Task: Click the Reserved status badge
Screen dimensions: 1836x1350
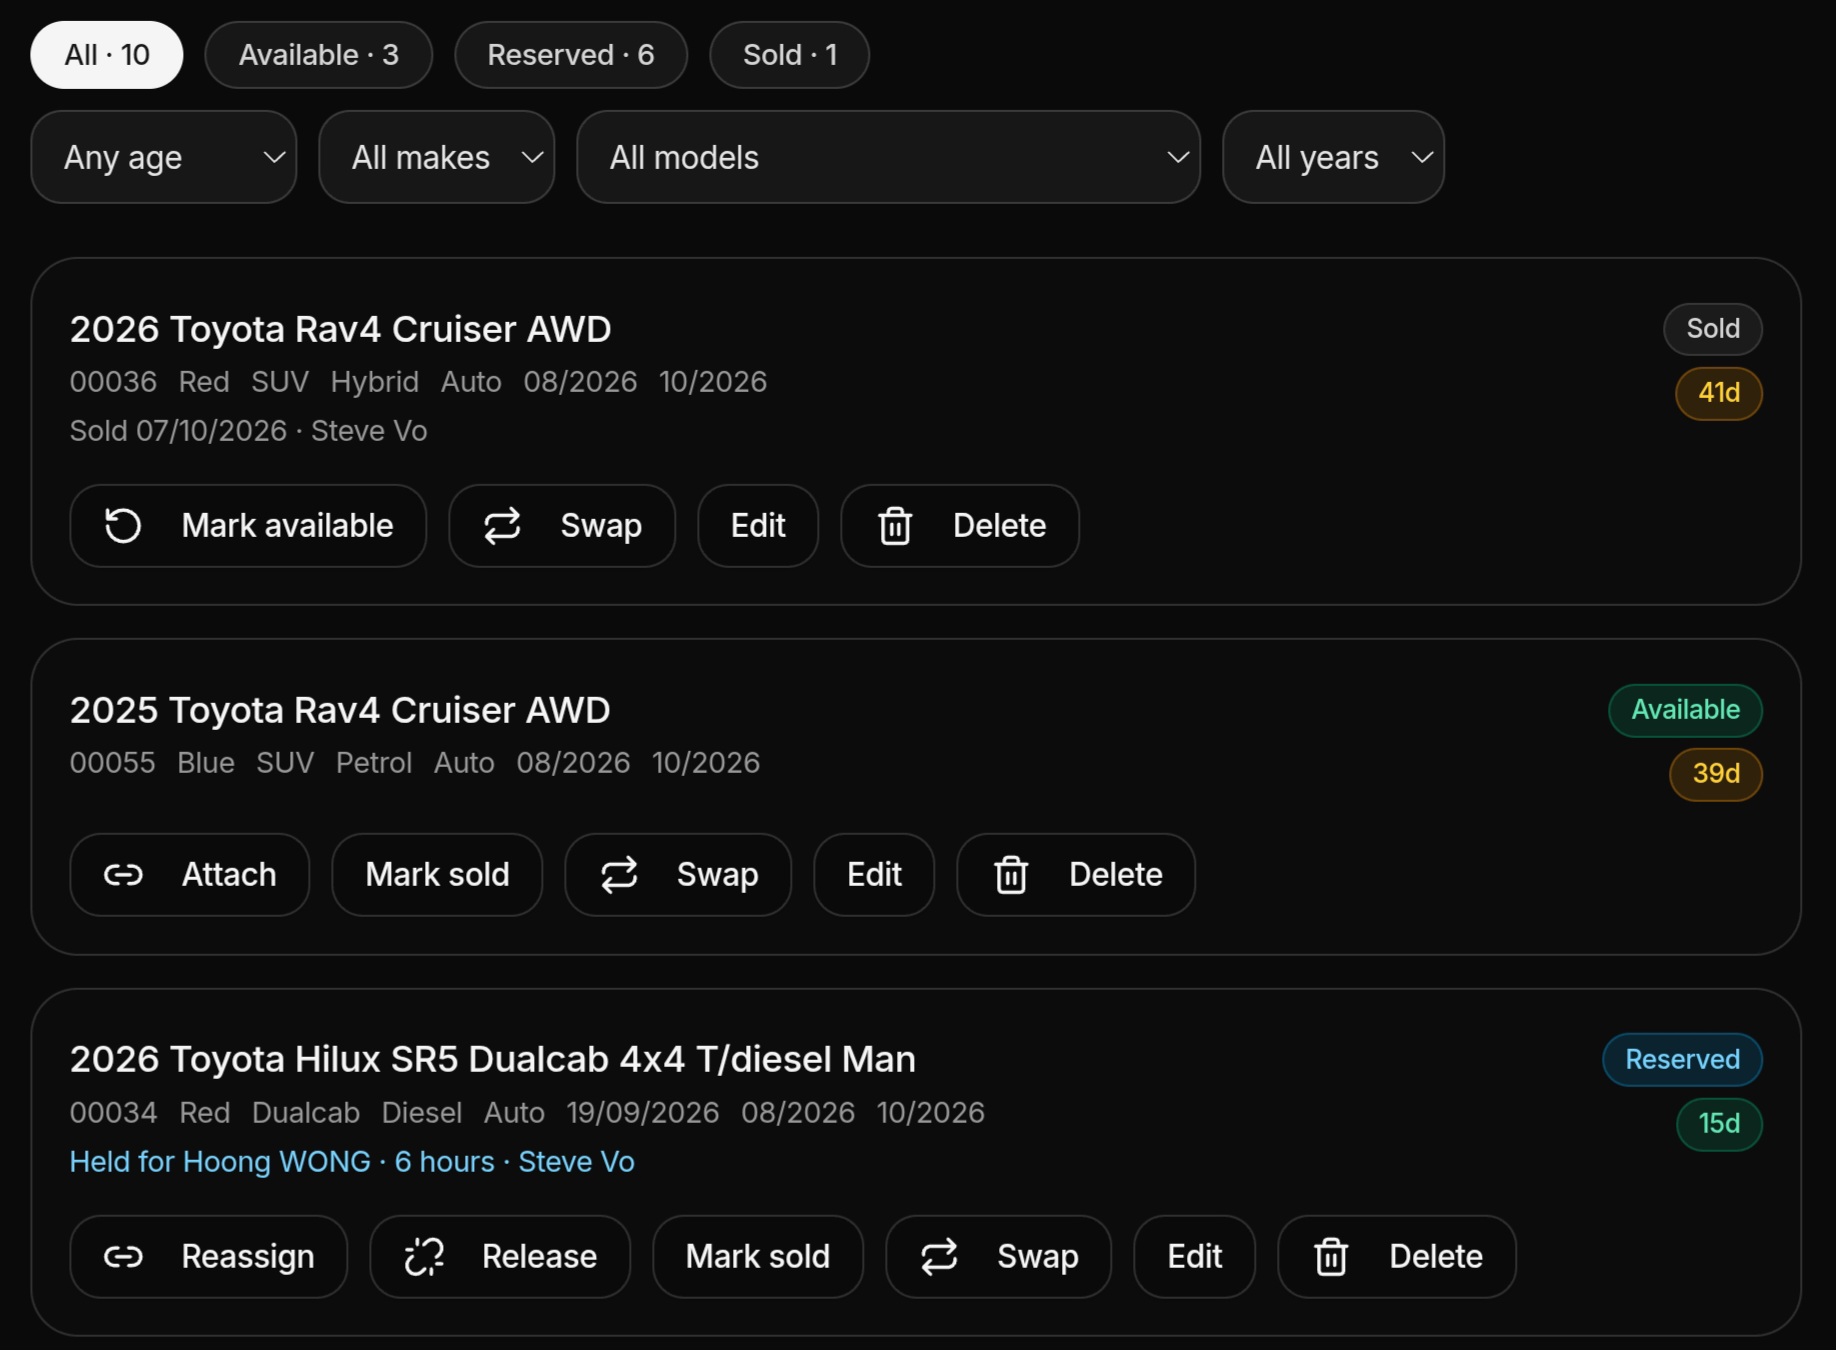Action: (x=1683, y=1060)
